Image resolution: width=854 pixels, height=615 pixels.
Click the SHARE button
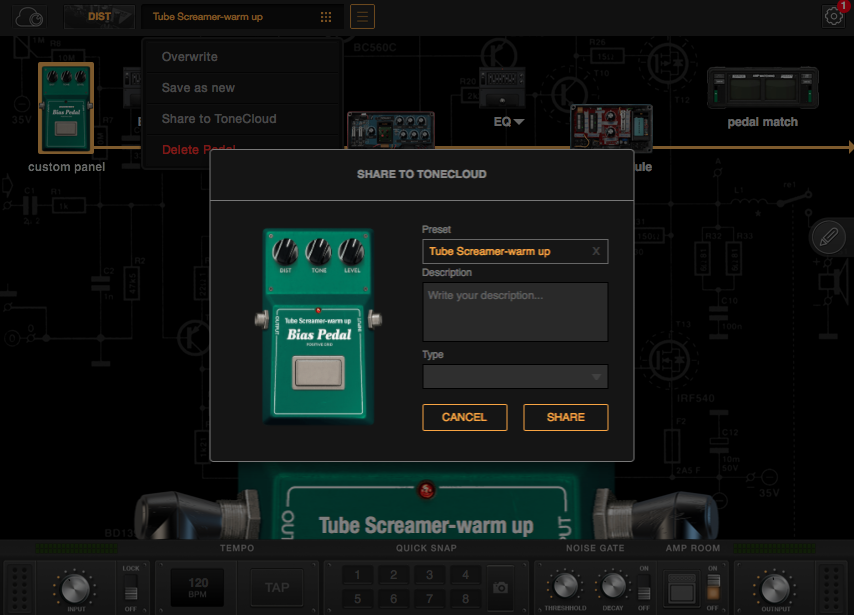(565, 417)
